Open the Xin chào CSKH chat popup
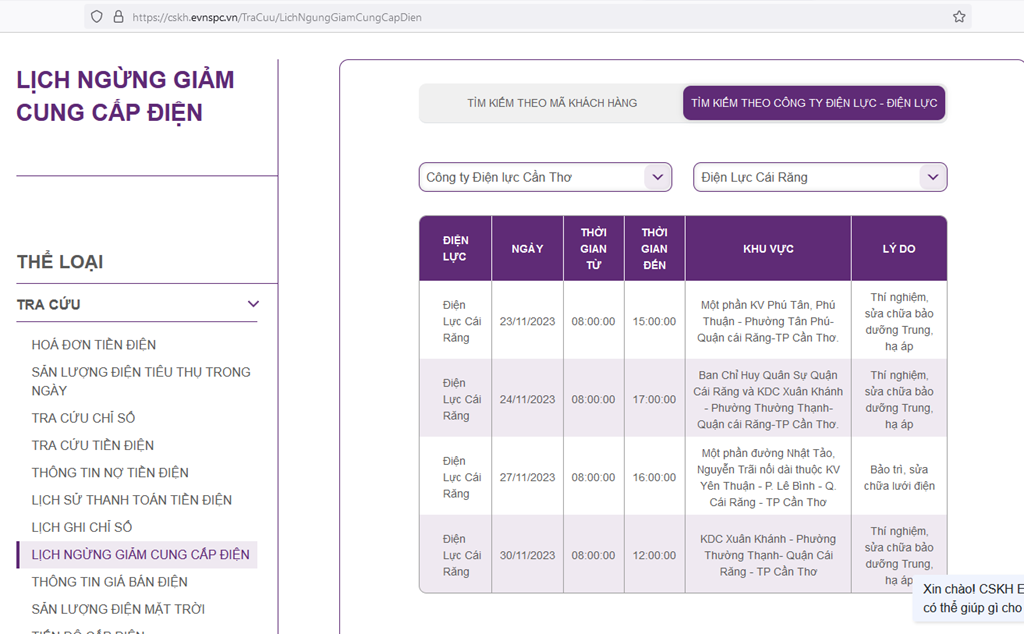 [969, 598]
